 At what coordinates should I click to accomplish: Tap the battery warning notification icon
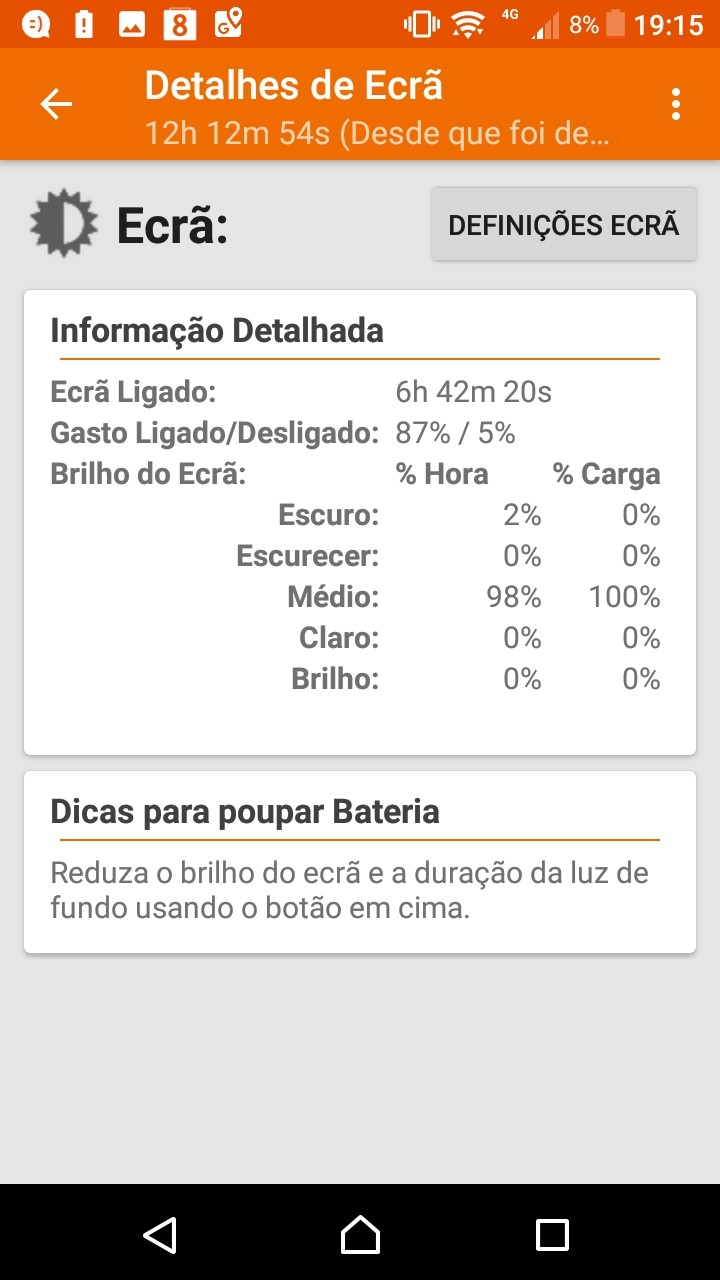pos(84,24)
